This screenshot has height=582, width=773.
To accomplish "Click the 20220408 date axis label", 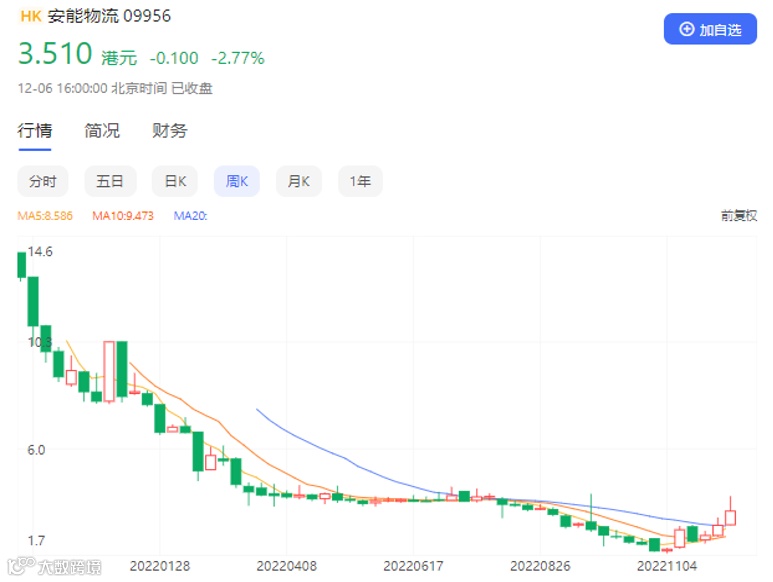I will click(x=286, y=566).
